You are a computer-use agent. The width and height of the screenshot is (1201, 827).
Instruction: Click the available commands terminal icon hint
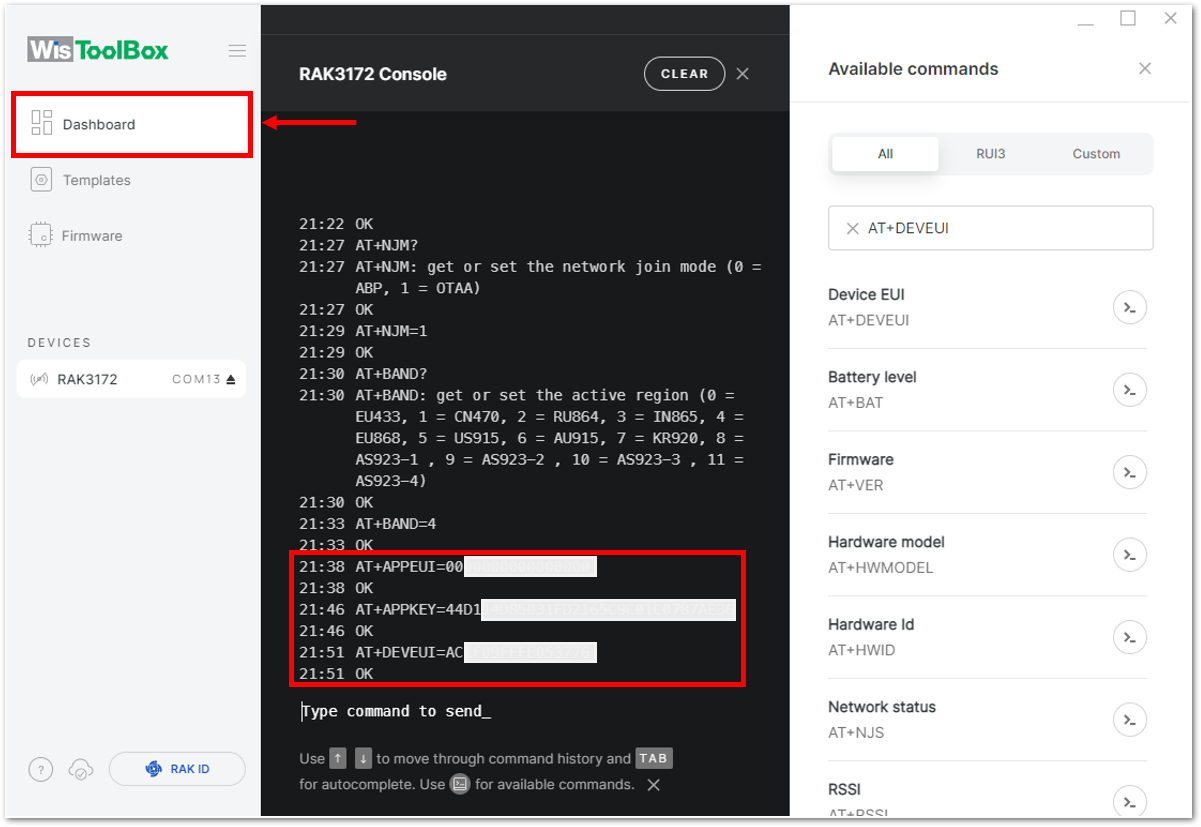[x=460, y=784]
